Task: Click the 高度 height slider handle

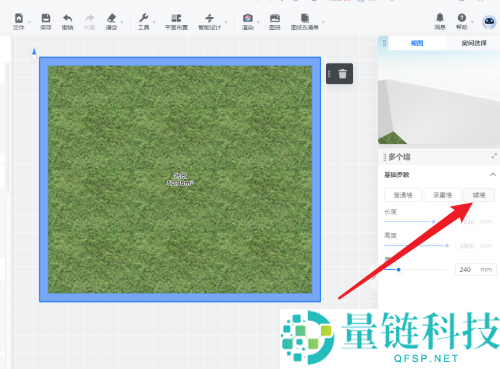Action: pos(447,246)
